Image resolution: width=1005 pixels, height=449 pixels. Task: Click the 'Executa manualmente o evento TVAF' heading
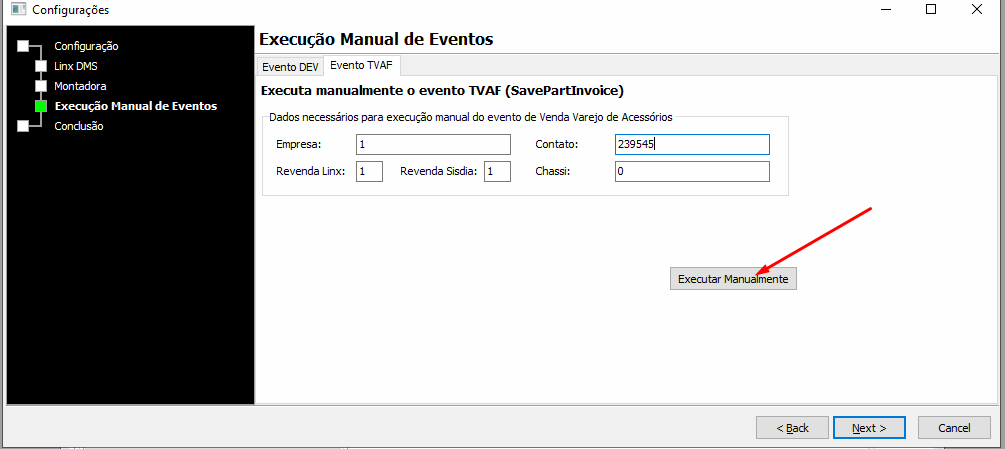(442, 91)
